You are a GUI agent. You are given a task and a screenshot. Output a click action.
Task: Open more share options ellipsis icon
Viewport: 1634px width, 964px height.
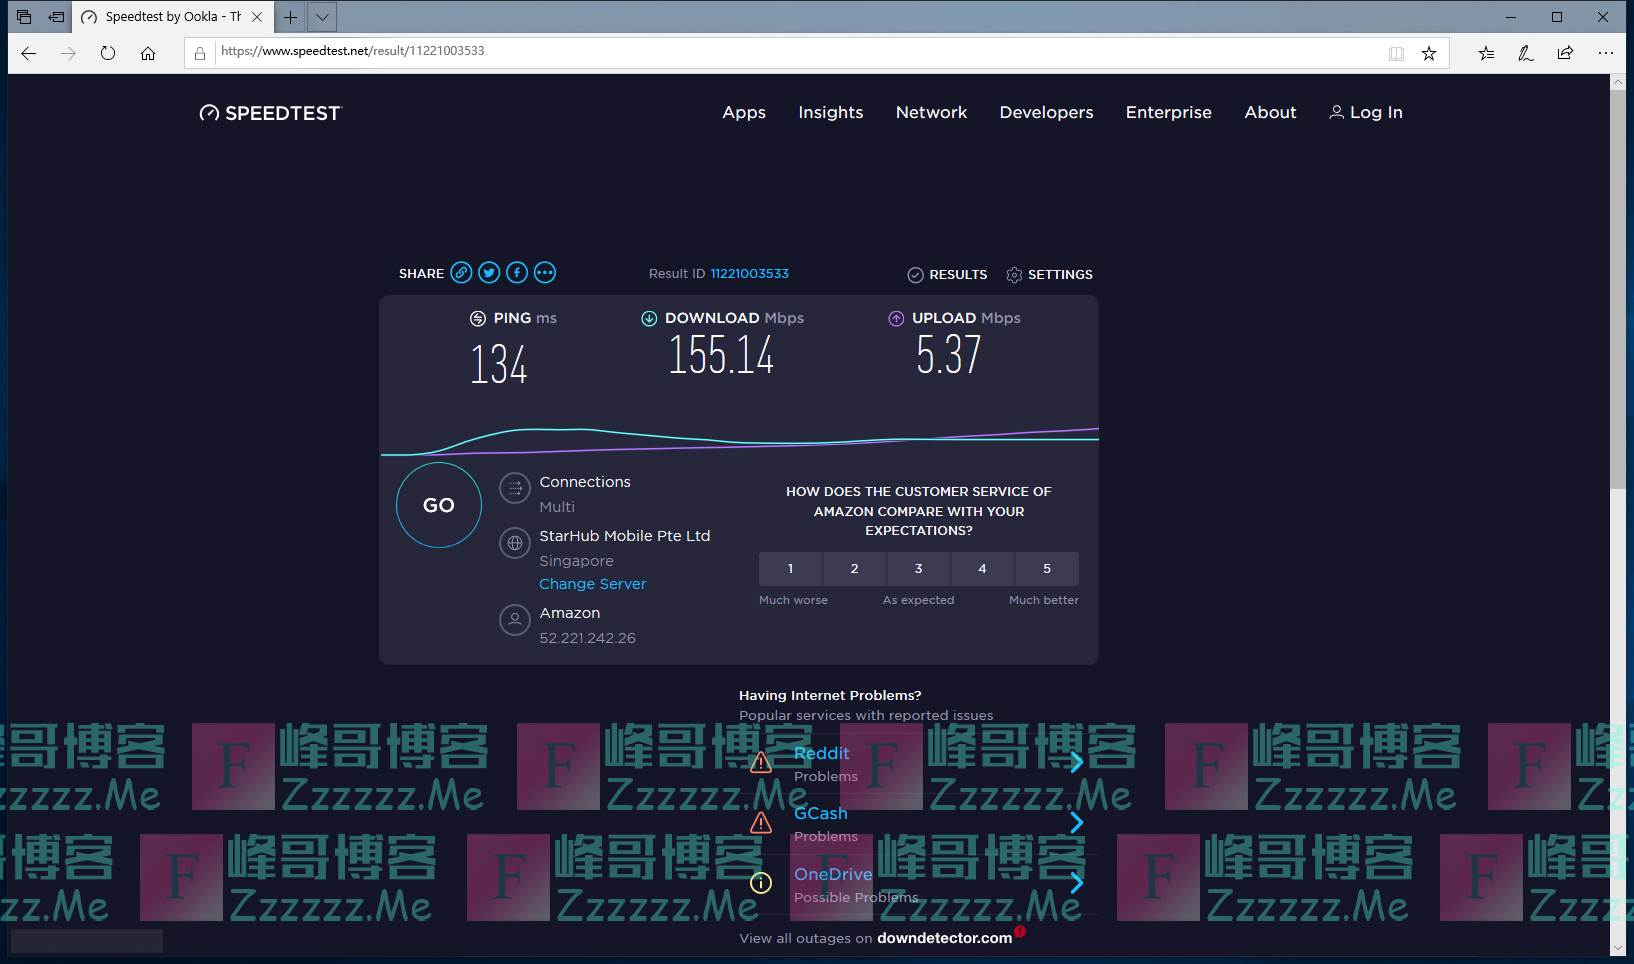click(x=545, y=273)
